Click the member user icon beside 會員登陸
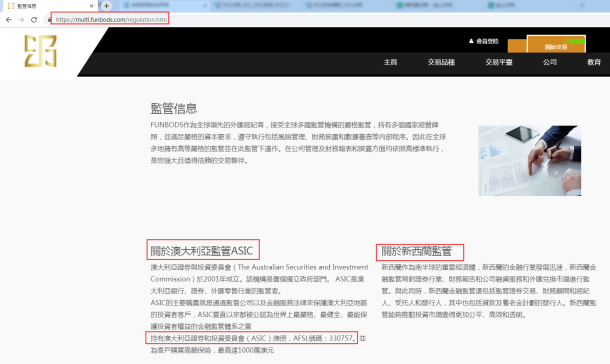Image resolution: width=610 pixels, height=364 pixels. click(471, 41)
